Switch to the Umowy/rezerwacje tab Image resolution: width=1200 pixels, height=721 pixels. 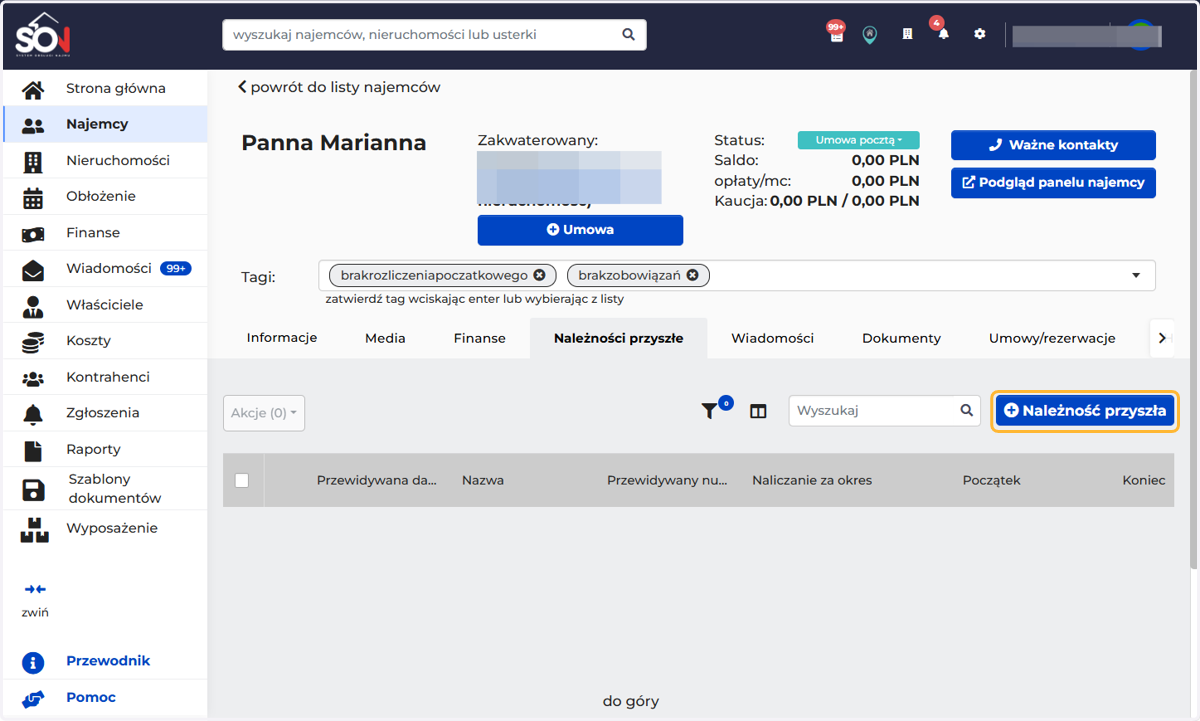tap(1052, 338)
